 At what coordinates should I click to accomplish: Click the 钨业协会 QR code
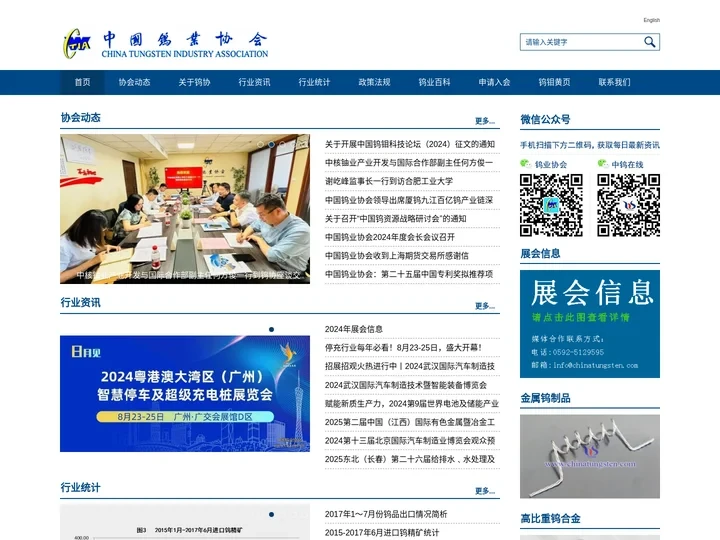[551, 205]
